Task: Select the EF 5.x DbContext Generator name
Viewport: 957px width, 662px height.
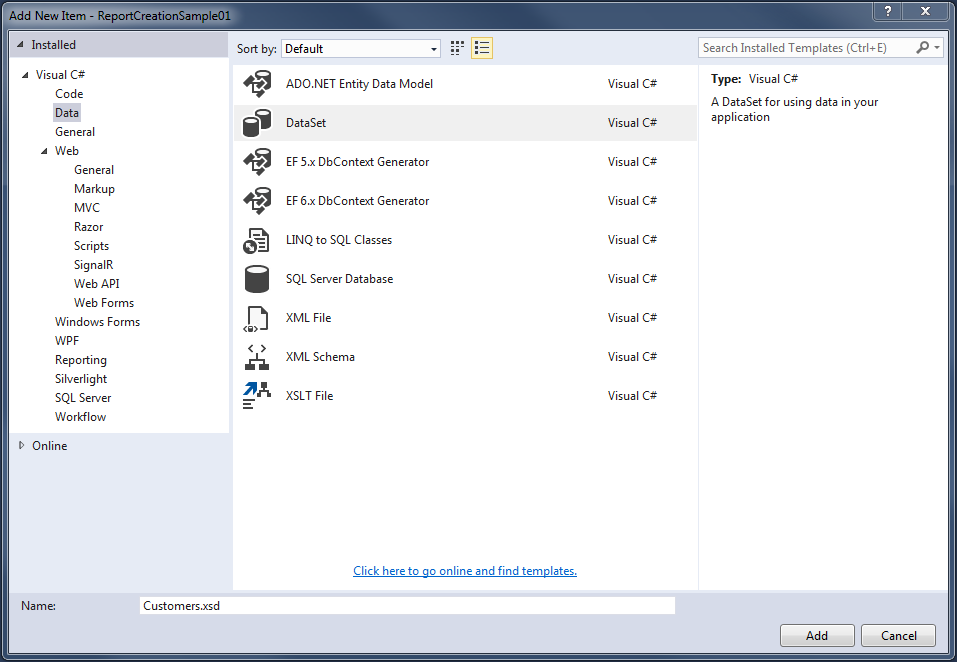Action: [358, 162]
